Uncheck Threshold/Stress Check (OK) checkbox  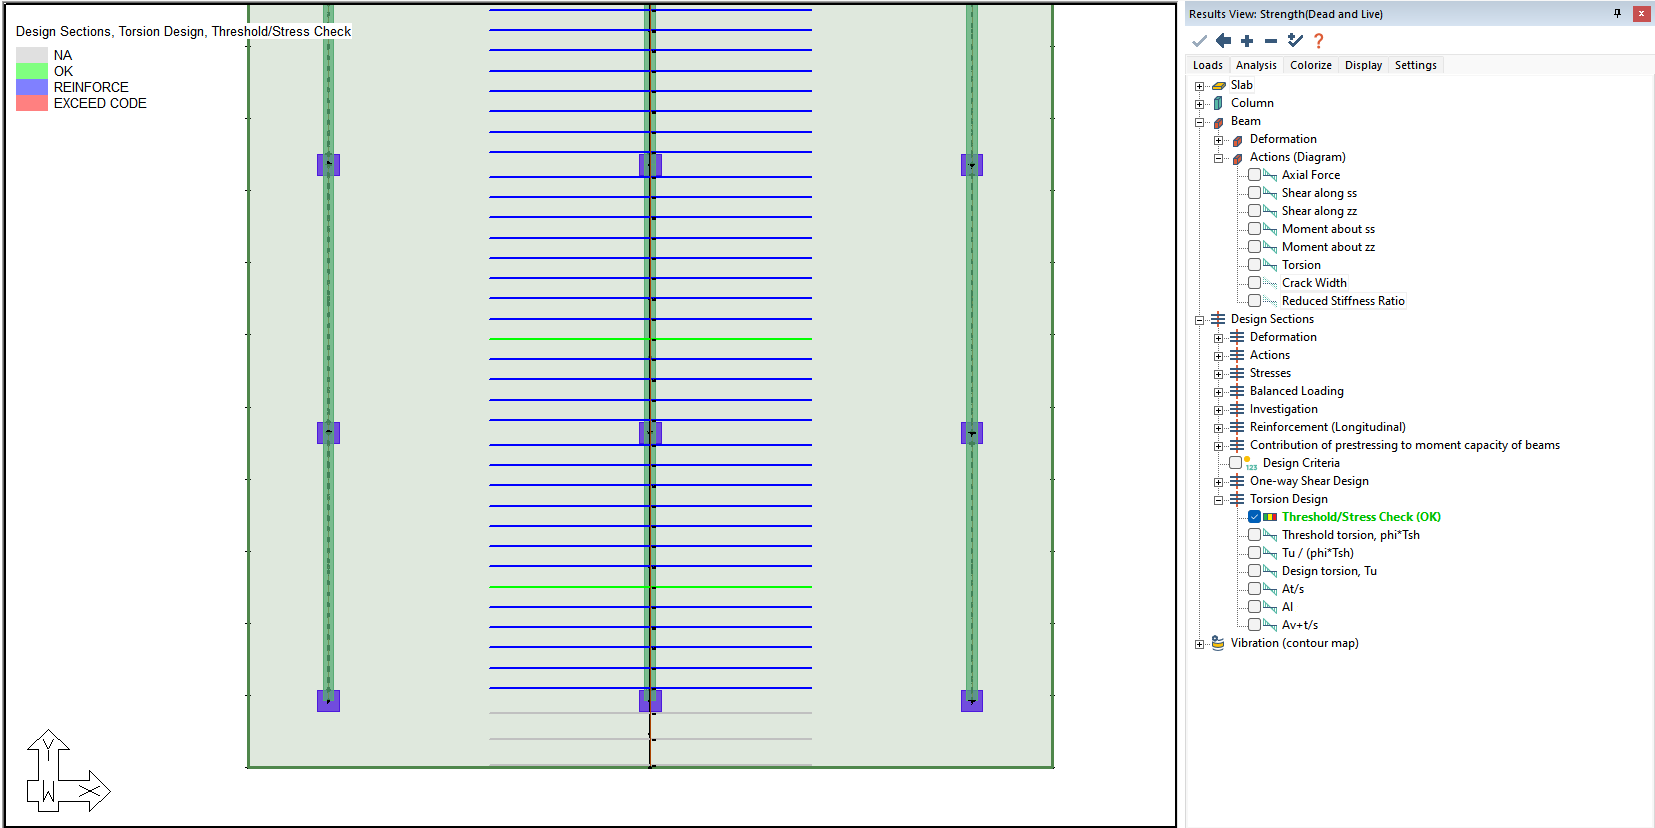(1254, 517)
